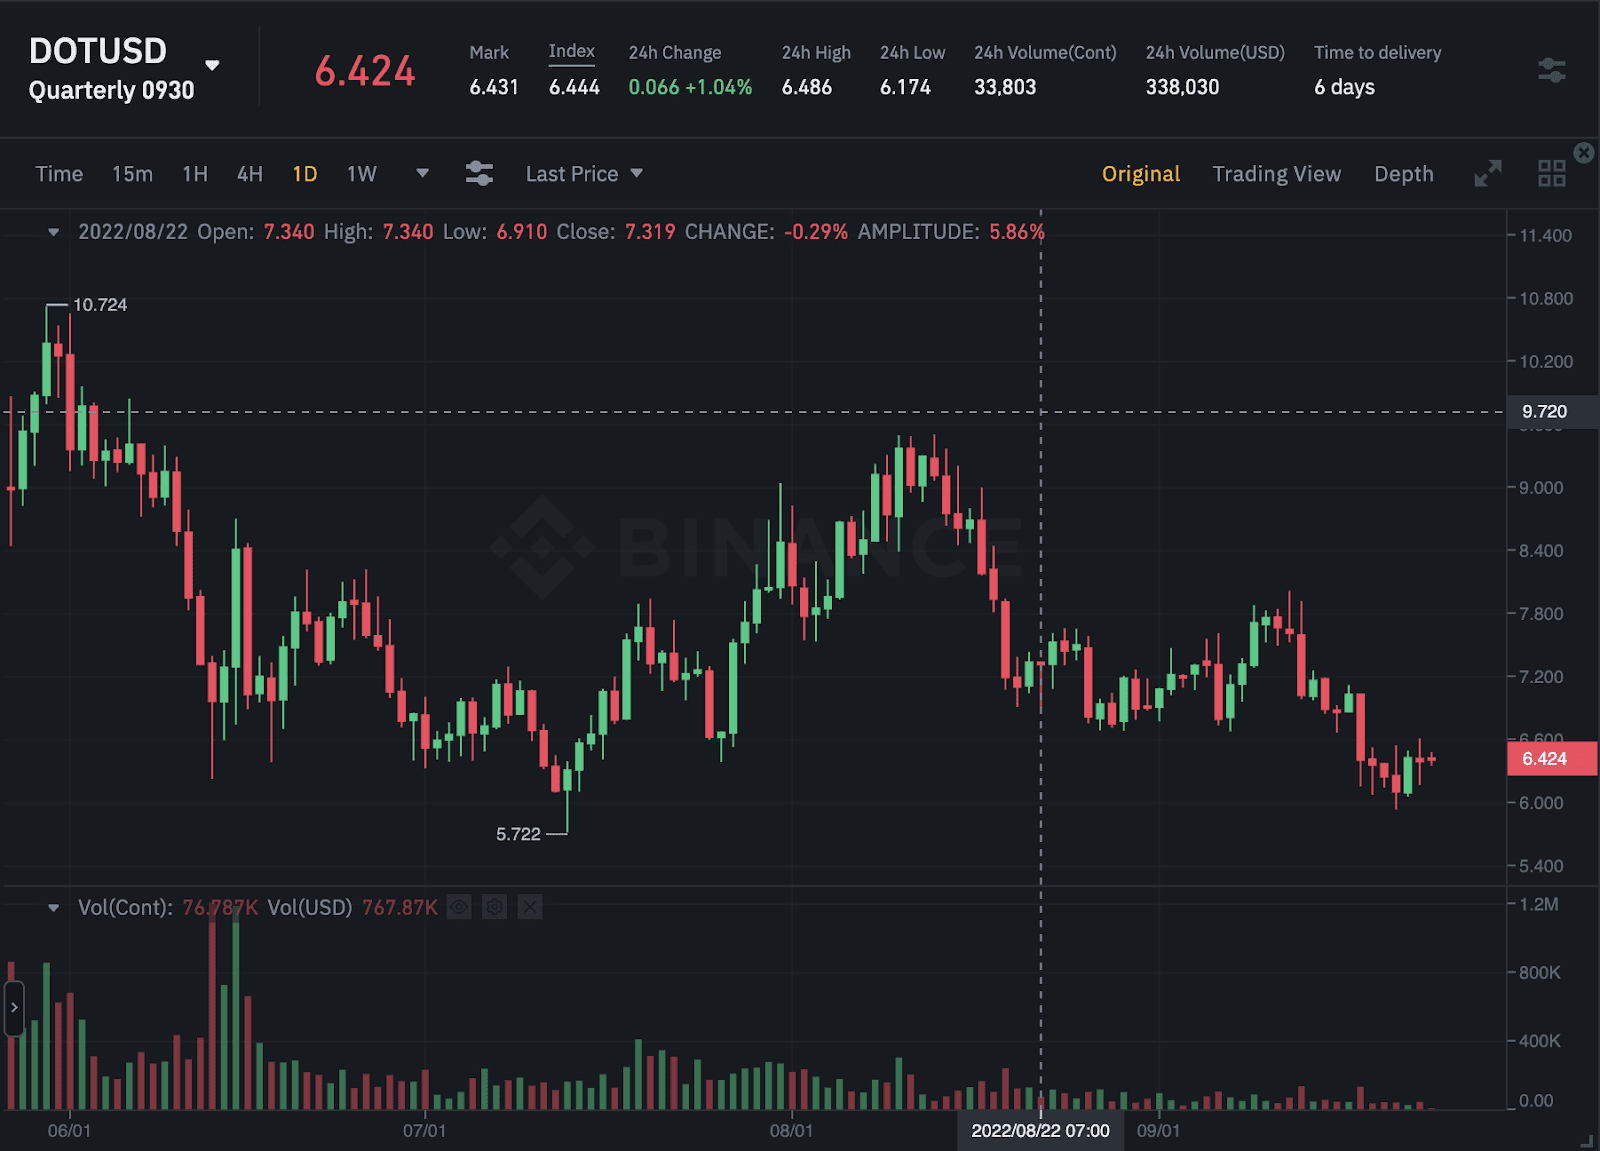
Task: Click the 08/01 date on time axis
Action: (791, 1131)
